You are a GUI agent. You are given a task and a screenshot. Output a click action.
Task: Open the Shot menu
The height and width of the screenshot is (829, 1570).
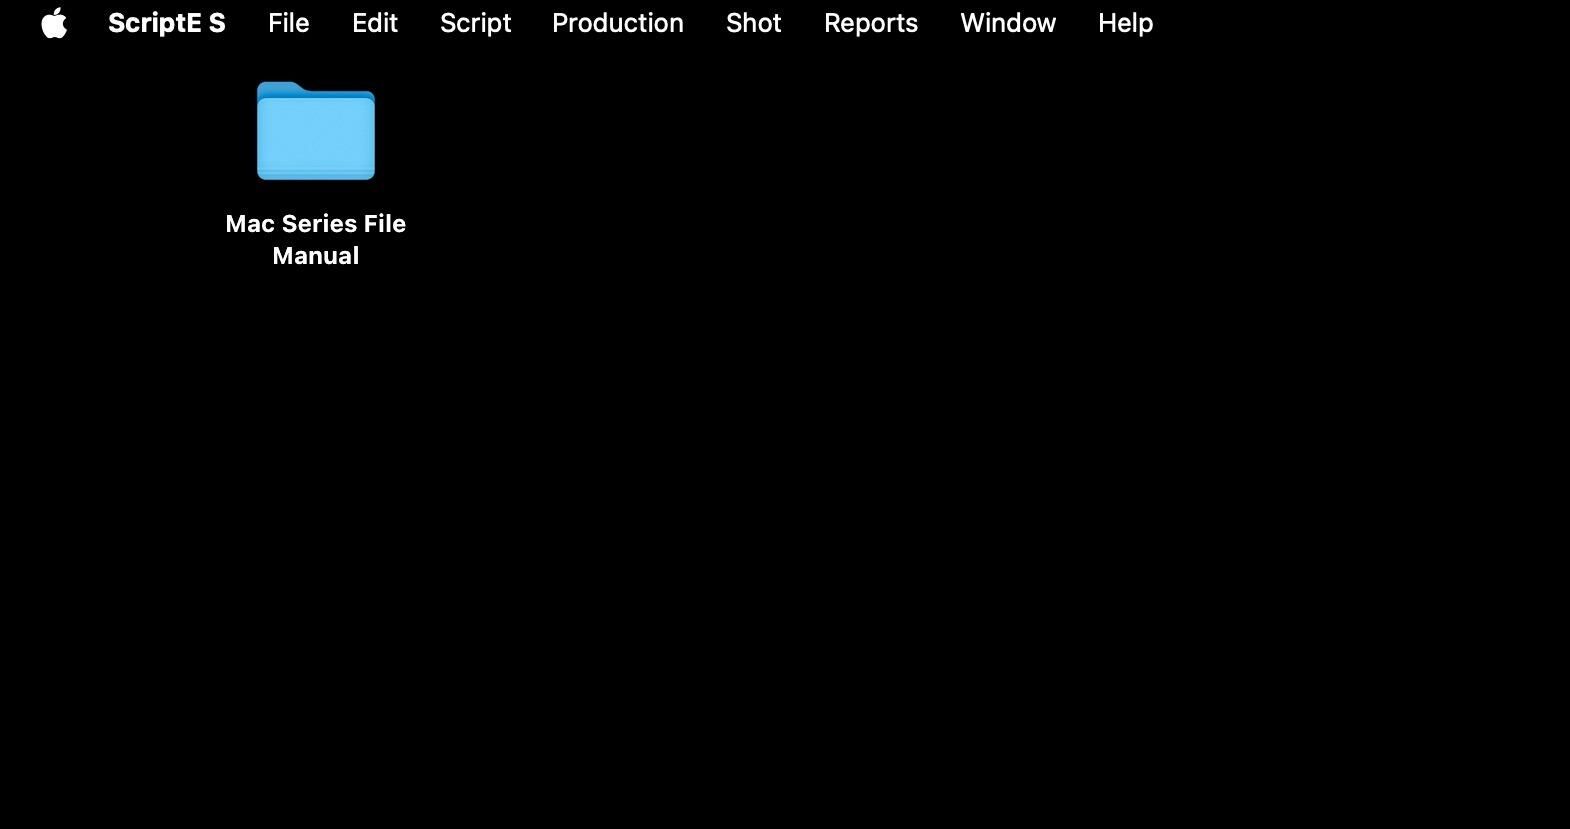click(x=754, y=23)
